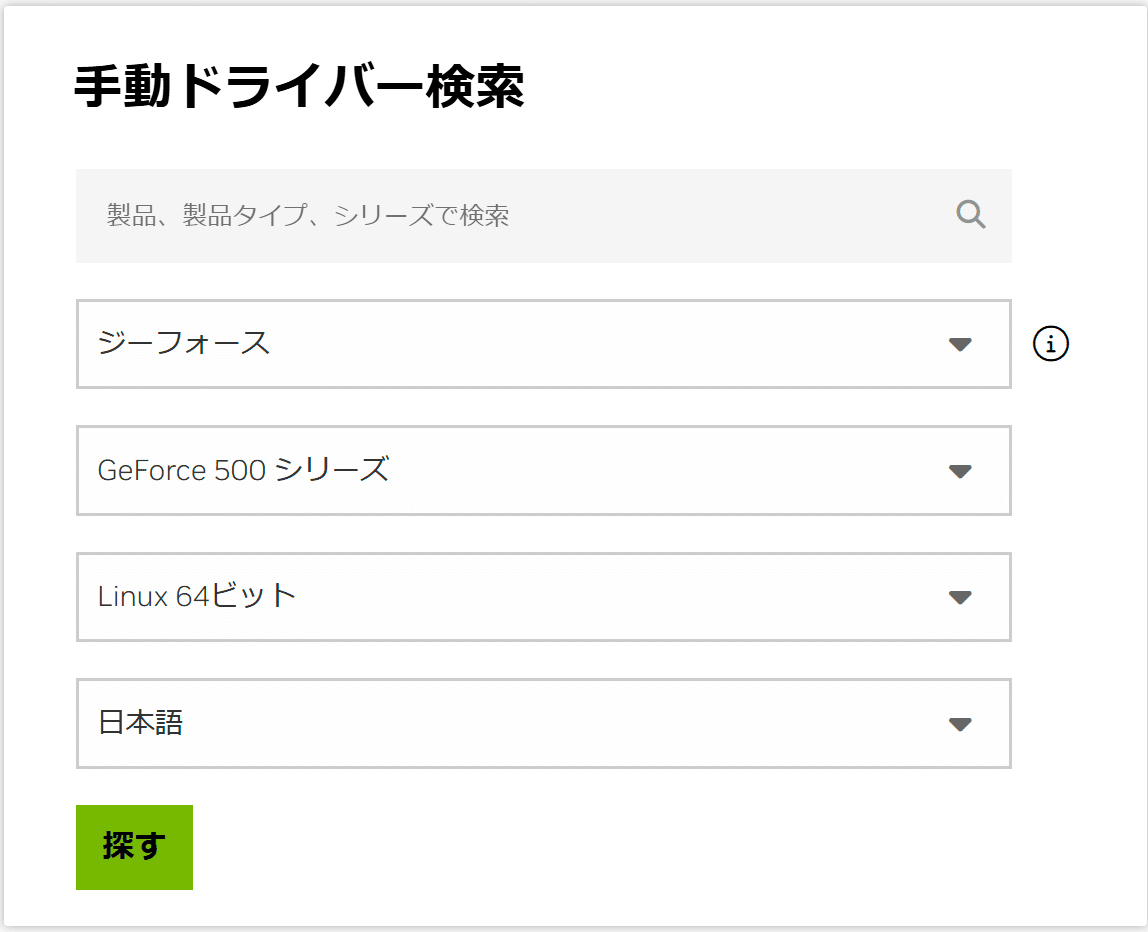
Task: Focus the 製品、製品タイプ search field
Action: [543, 216]
